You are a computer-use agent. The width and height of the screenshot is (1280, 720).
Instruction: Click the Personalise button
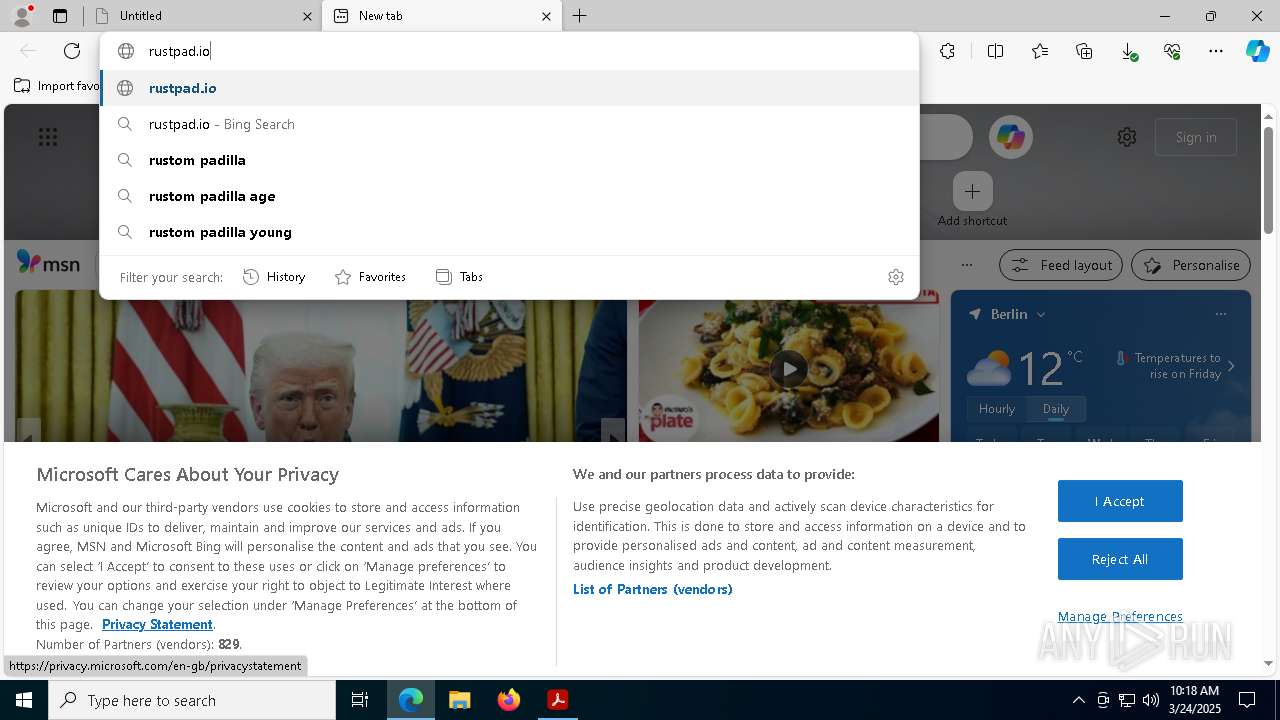tap(1191, 265)
